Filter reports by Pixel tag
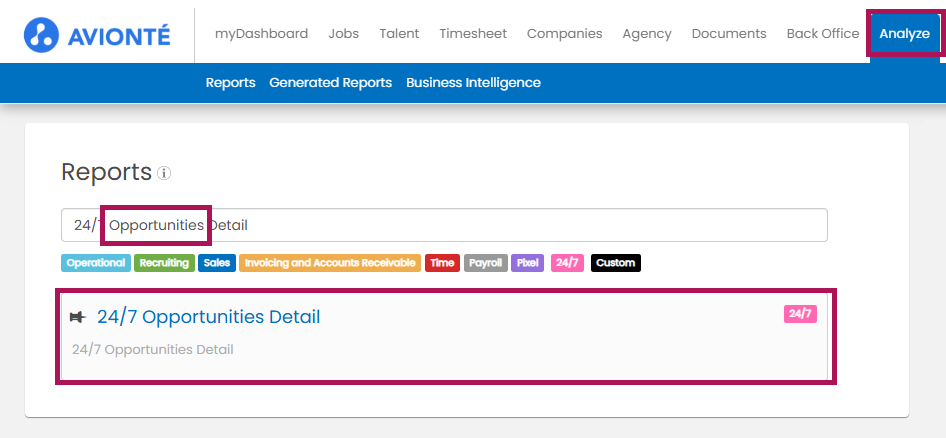This screenshot has height=438, width=946. tap(527, 263)
